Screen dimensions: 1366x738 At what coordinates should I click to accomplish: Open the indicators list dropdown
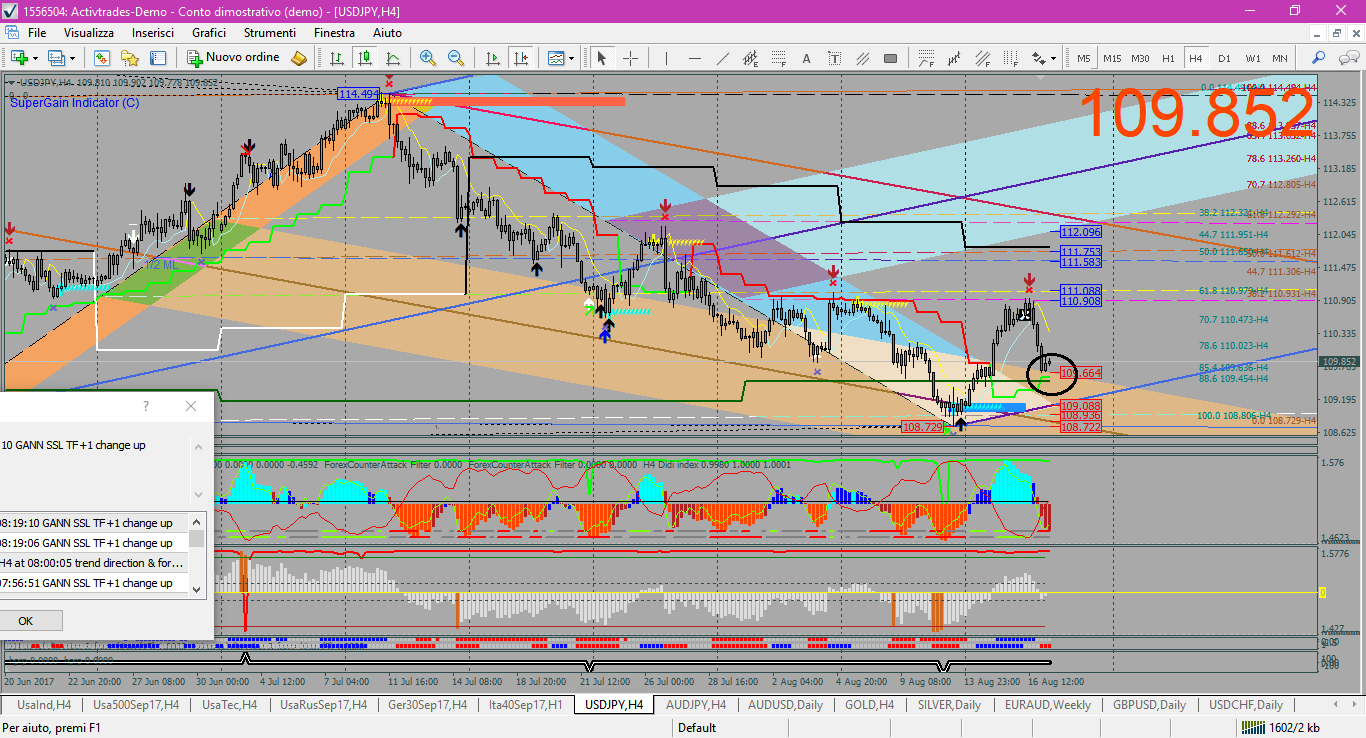click(560, 58)
